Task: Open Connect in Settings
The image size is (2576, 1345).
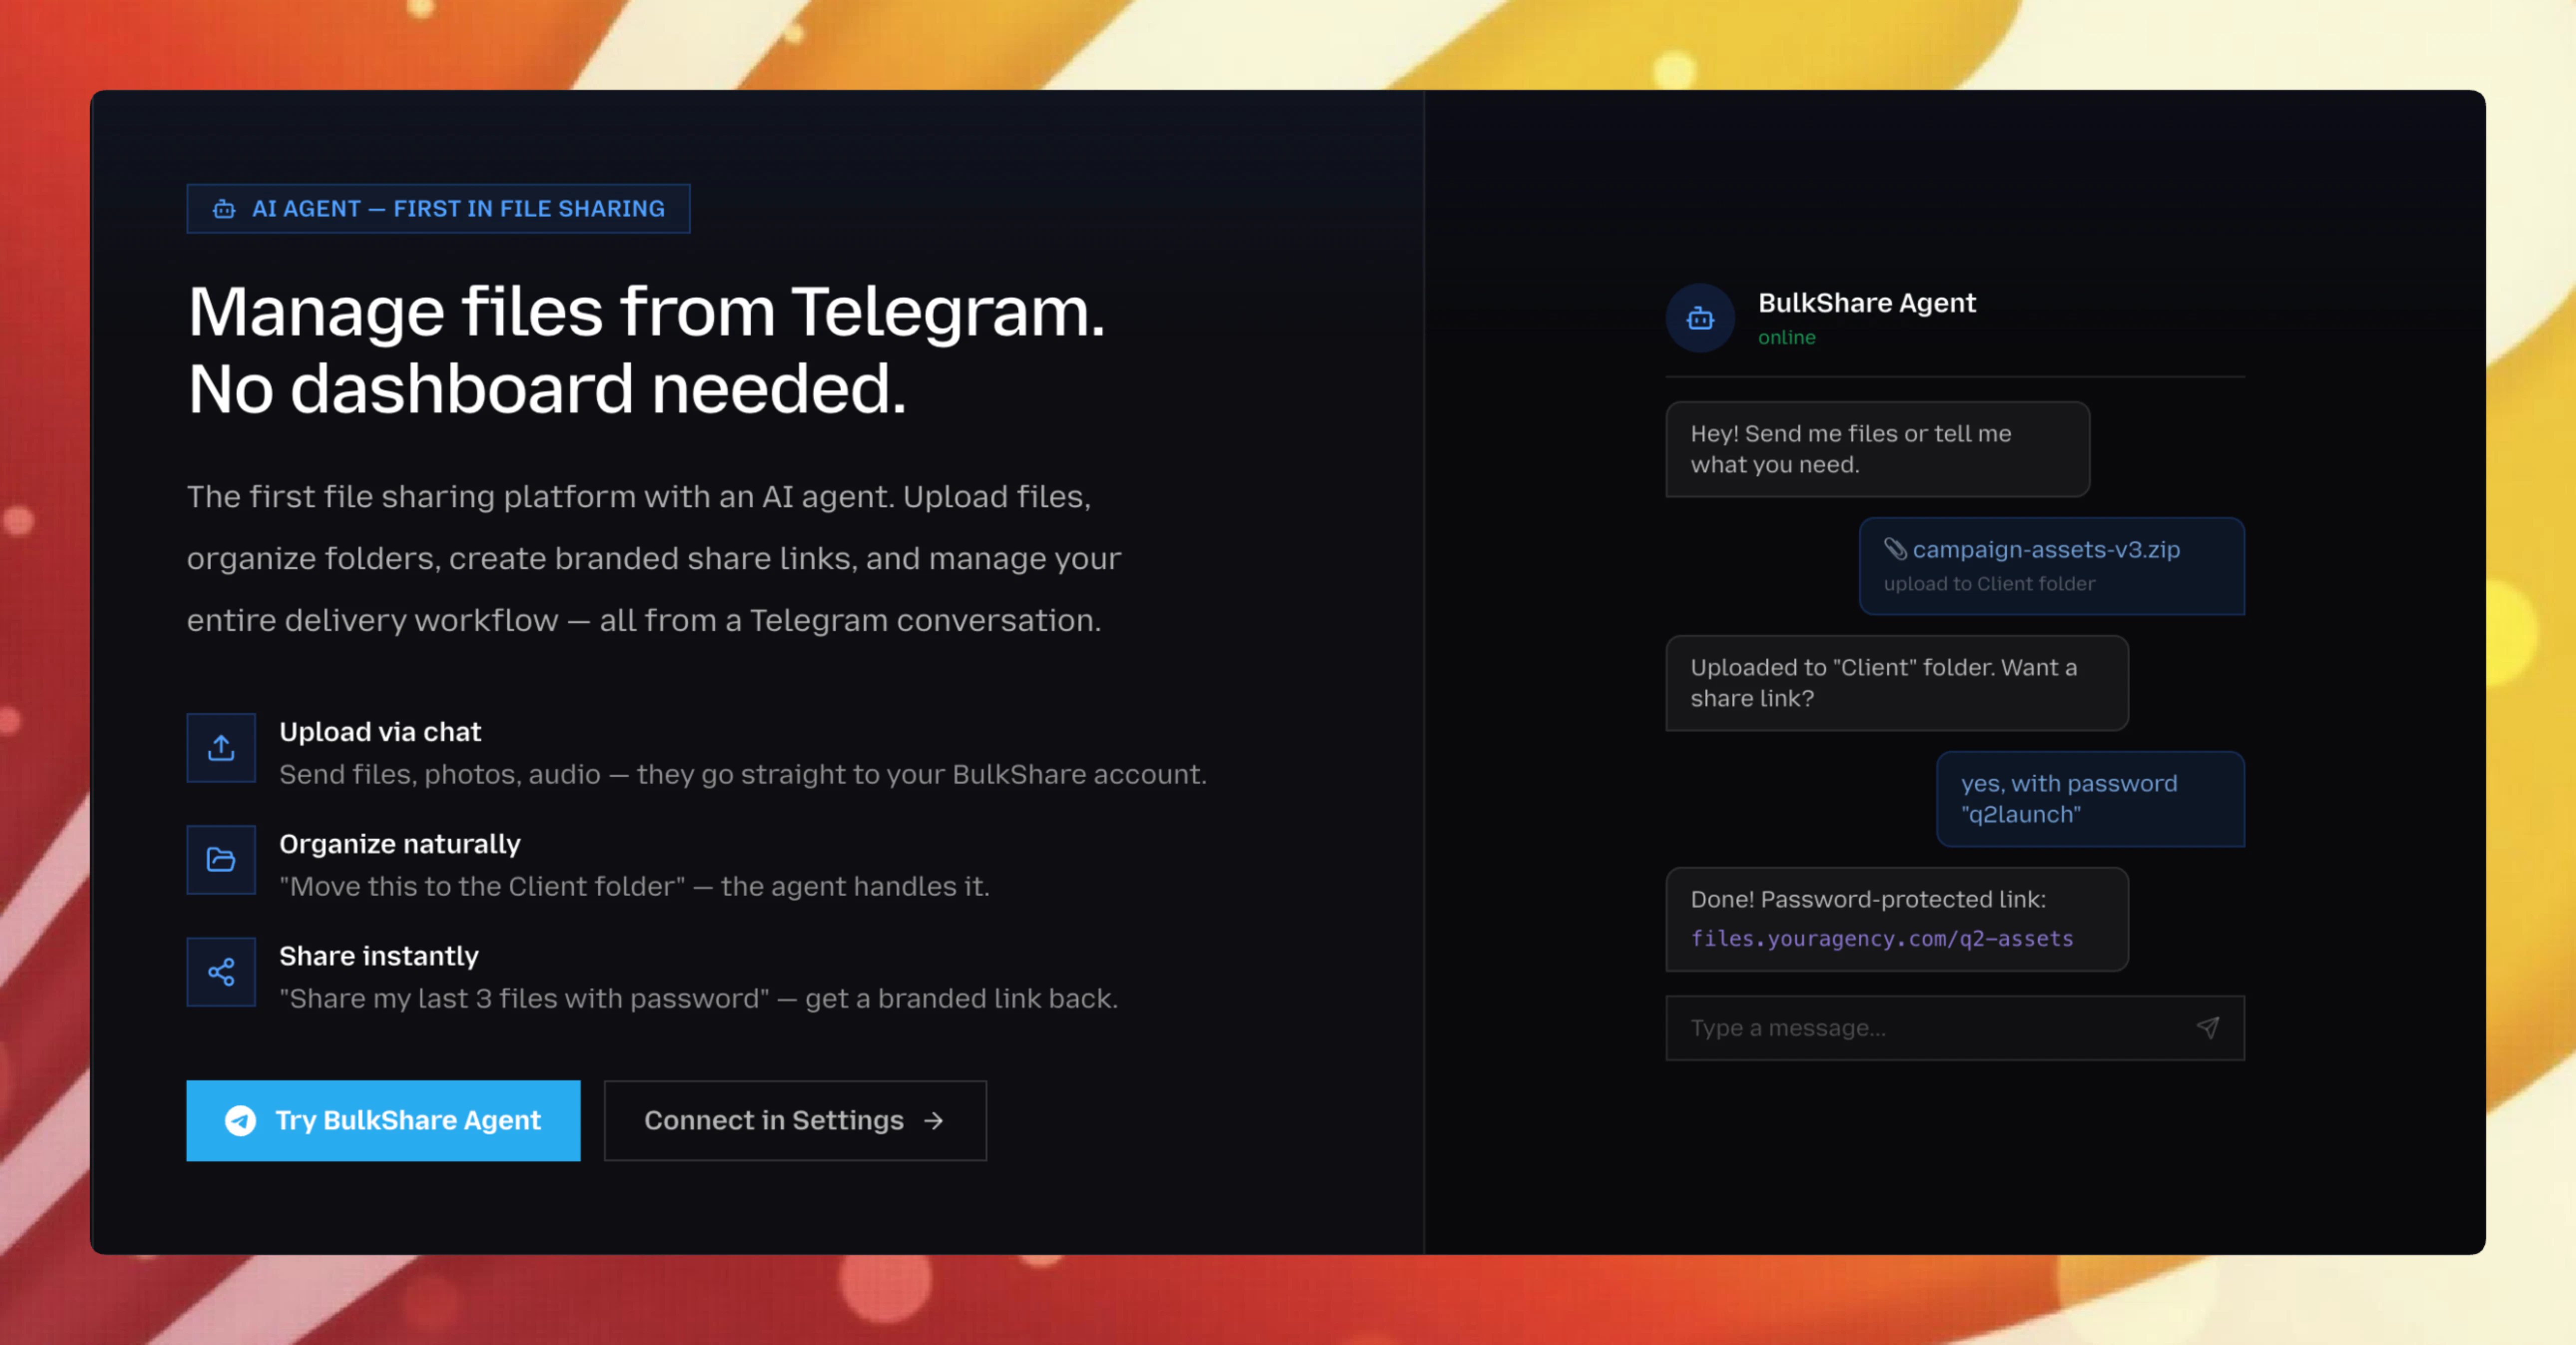Action: (x=794, y=1121)
